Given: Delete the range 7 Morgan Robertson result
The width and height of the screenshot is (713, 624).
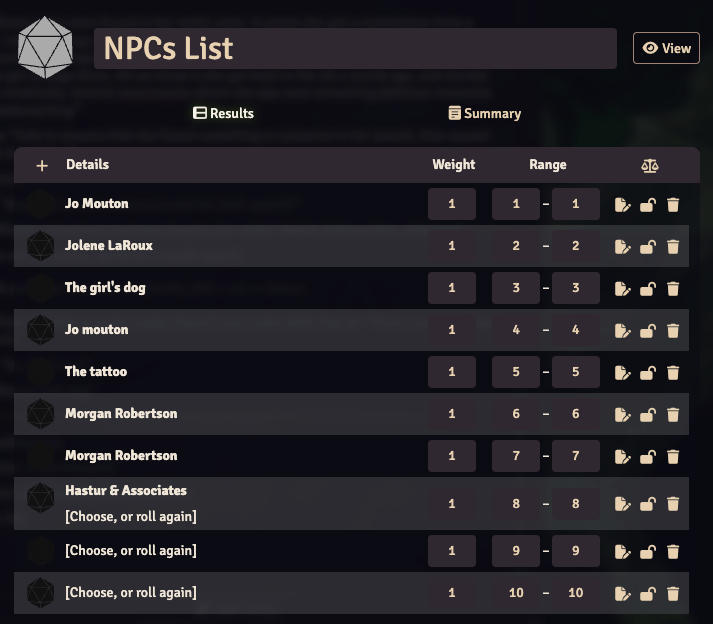Looking at the screenshot, I should click(x=673, y=457).
